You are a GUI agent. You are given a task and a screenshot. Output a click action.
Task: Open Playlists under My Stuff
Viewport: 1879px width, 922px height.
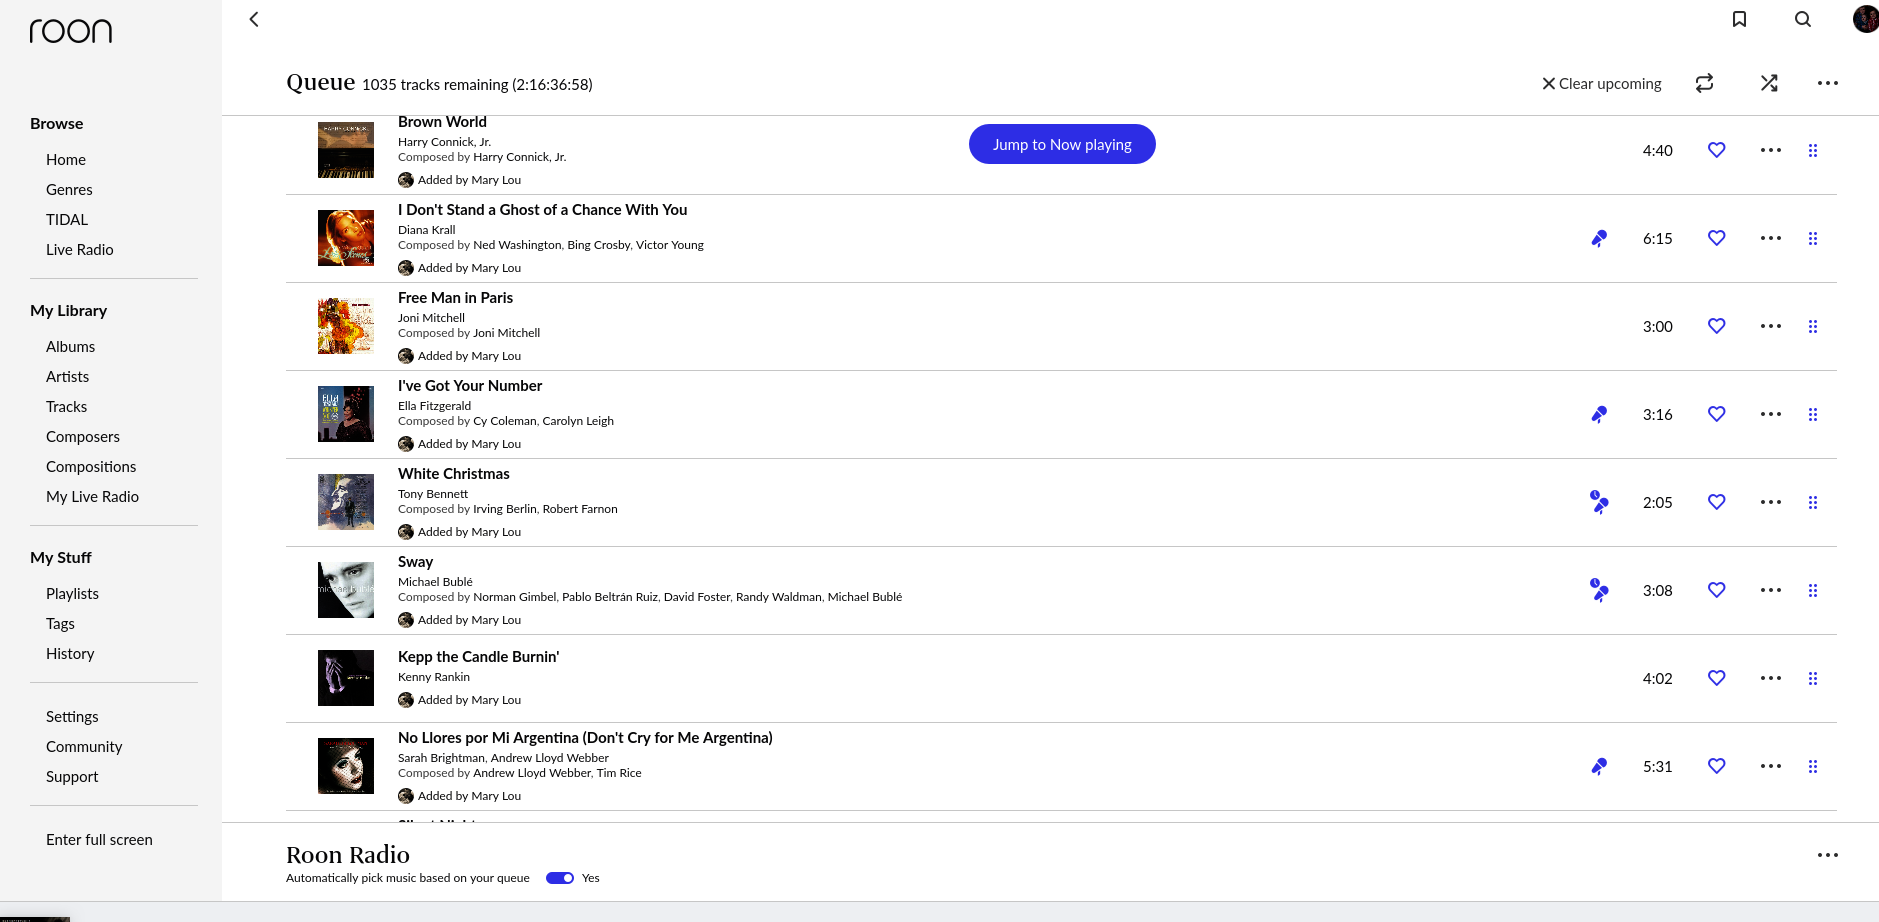coord(73,594)
